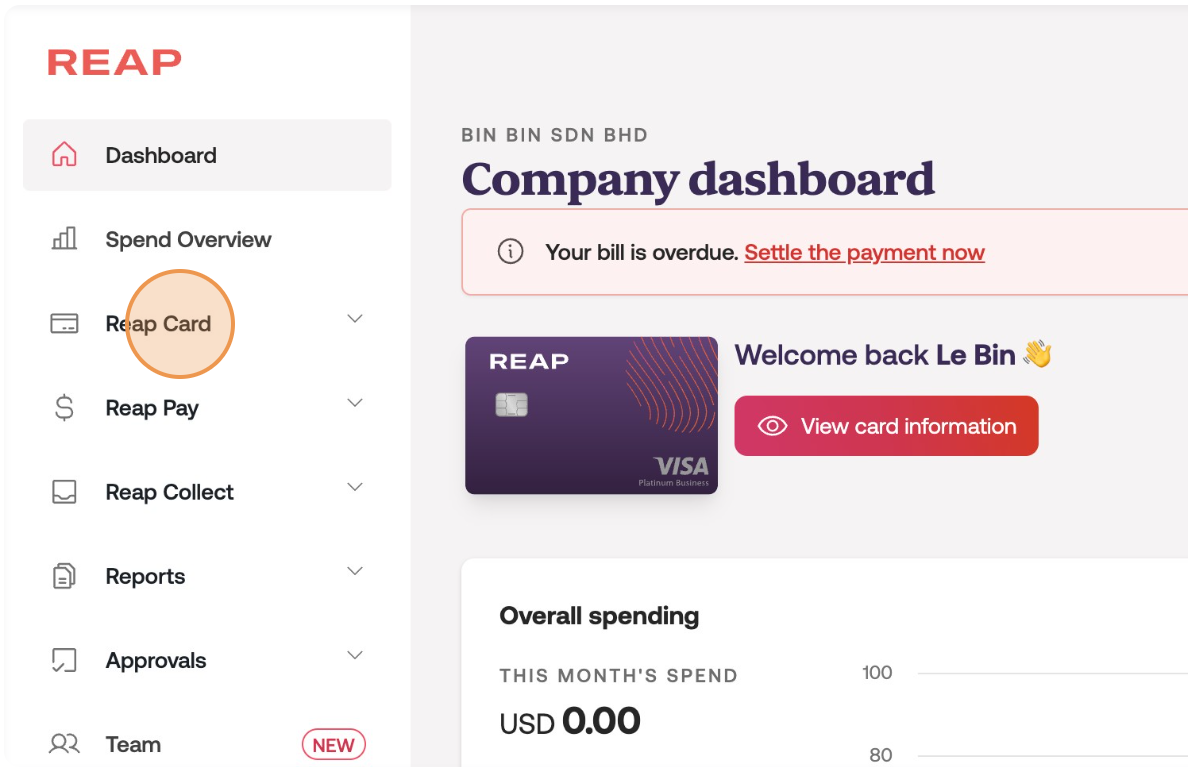1188x776 pixels.
Task: Click the Reap Collect inbox icon
Action: (64, 492)
